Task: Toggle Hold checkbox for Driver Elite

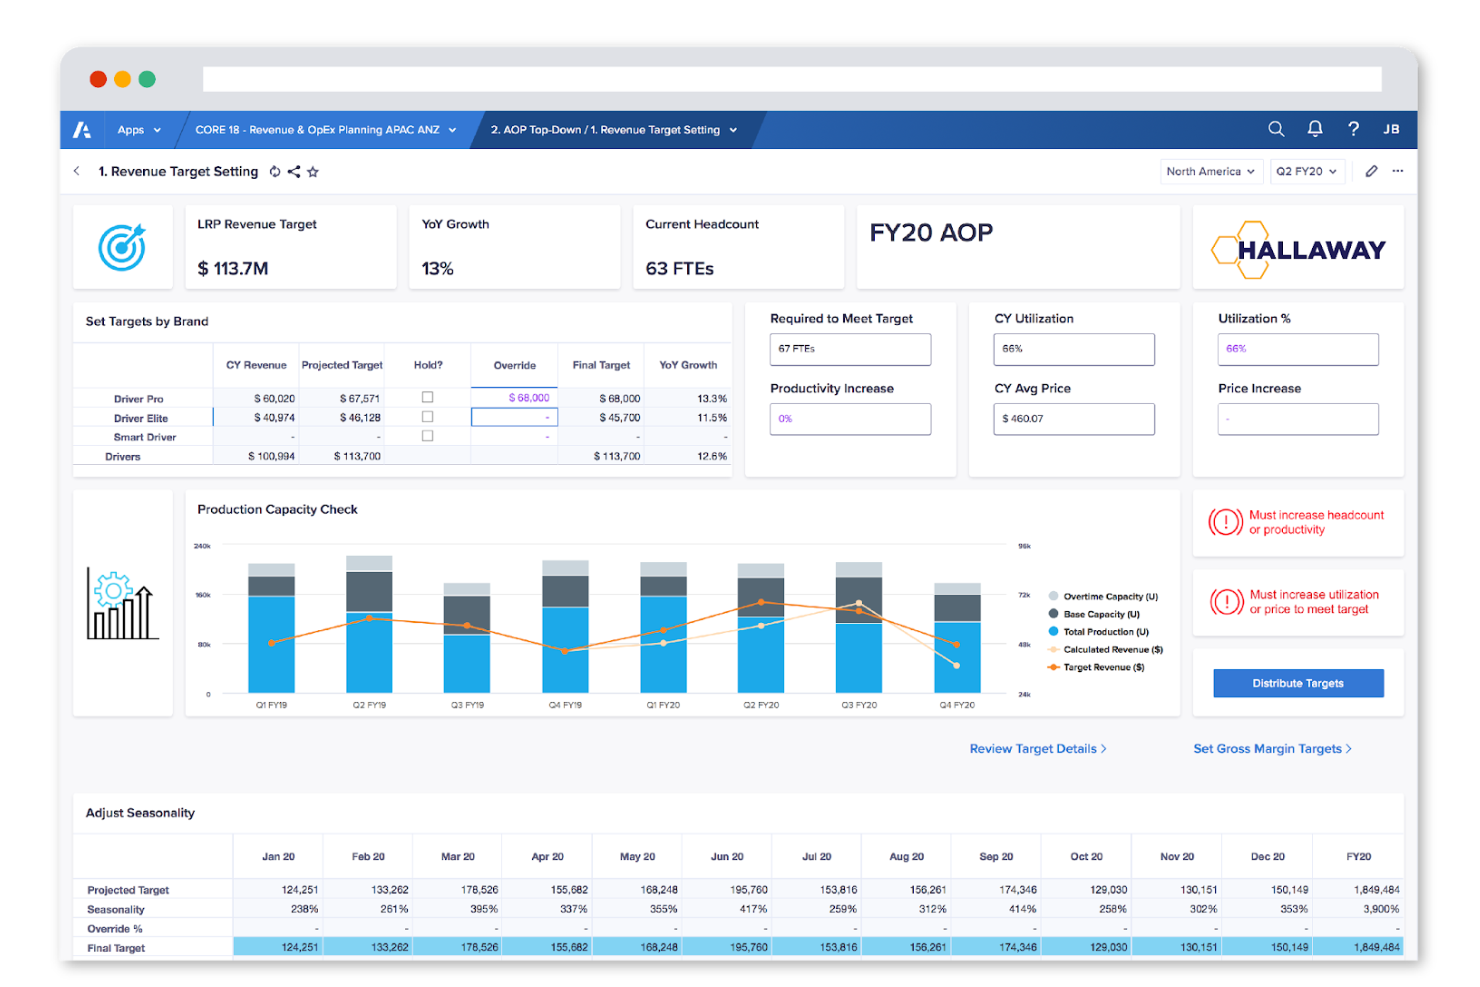Action: 427,416
